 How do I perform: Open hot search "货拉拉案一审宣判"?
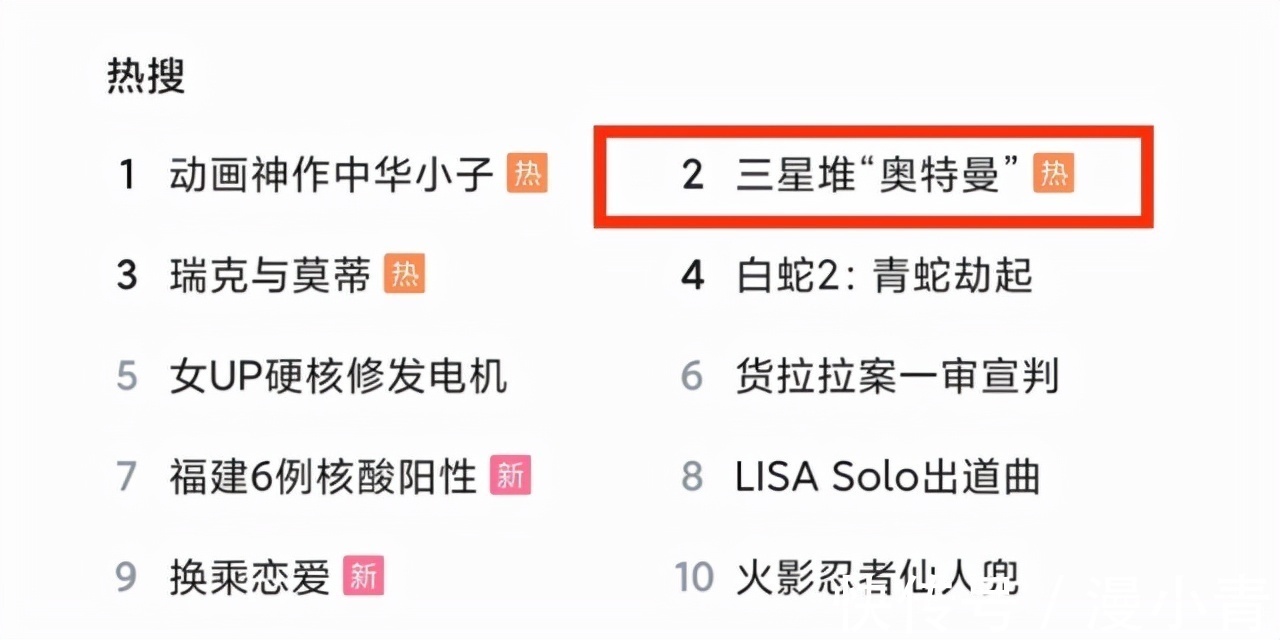pyautogui.click(x=897, y=376)
